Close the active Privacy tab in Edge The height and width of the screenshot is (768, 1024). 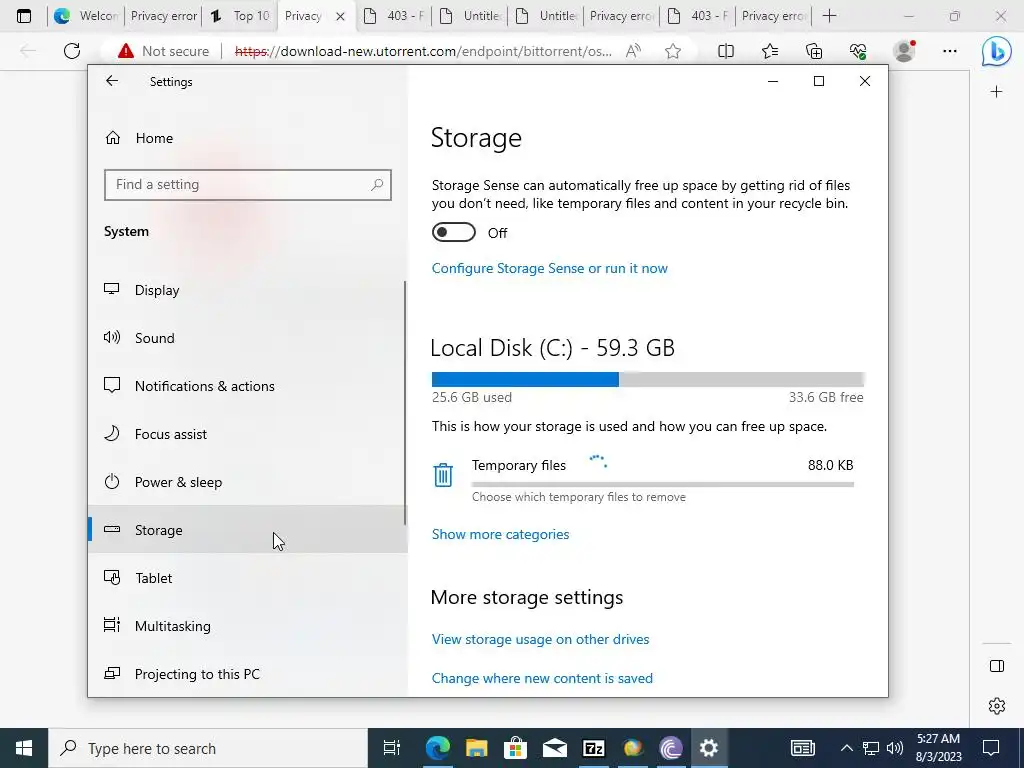340,16
